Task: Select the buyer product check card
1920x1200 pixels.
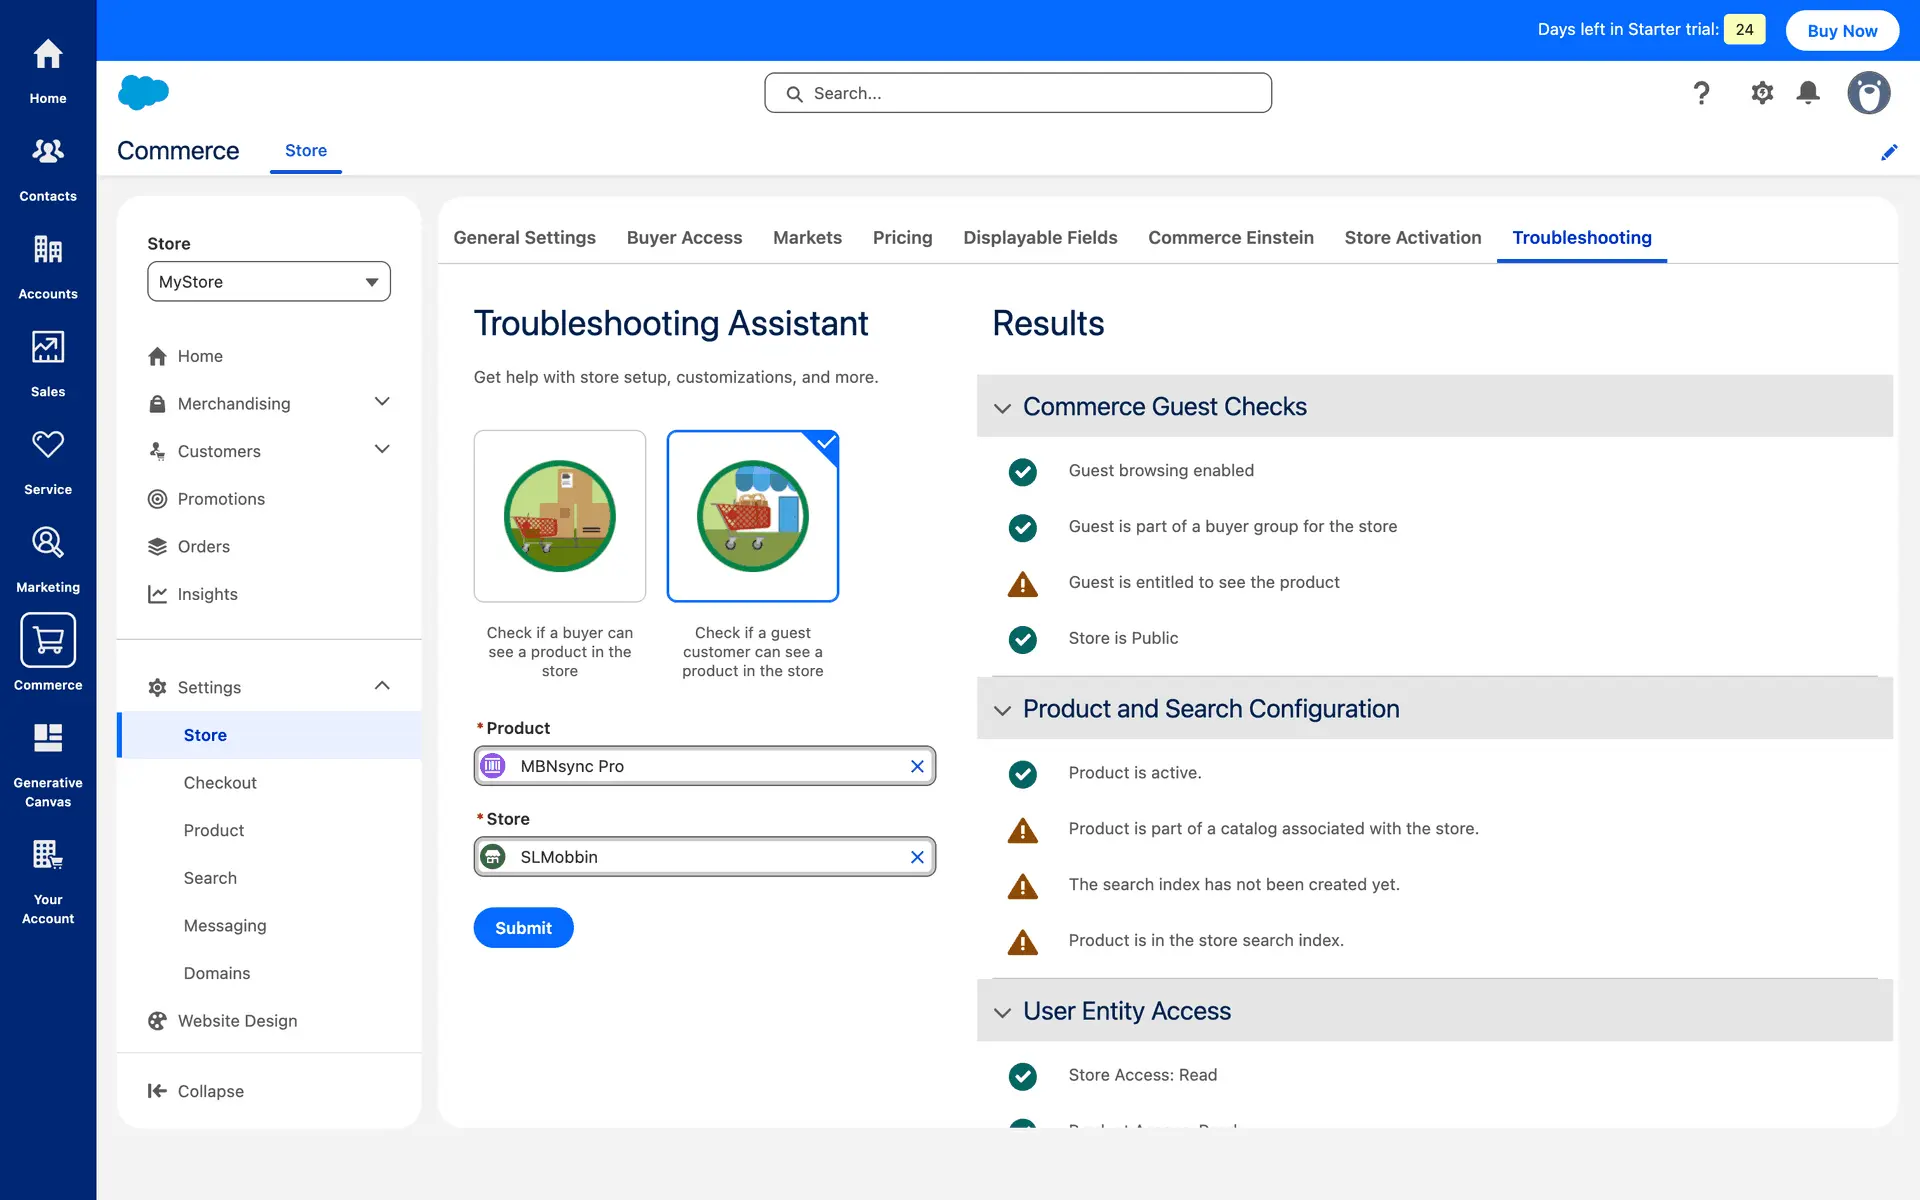Action: (x=559, y=516)
